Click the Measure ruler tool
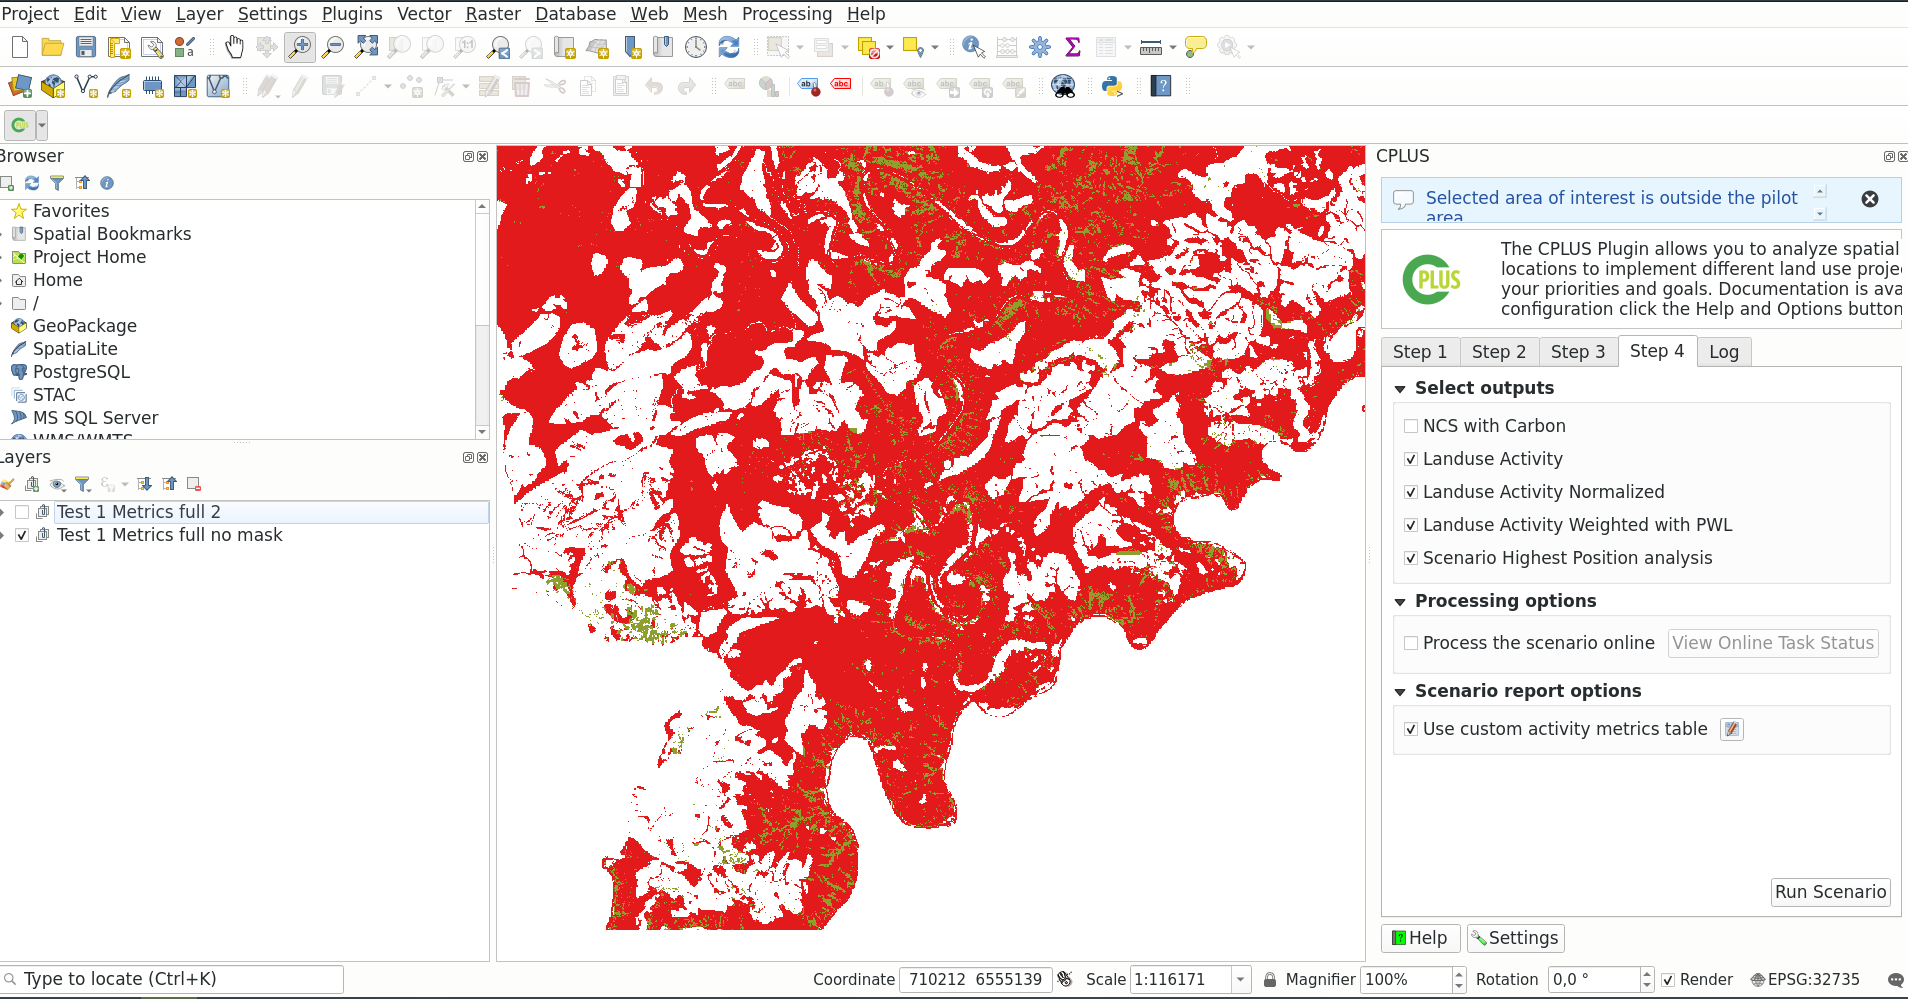Image resolution: width=1908 pixels, height=999 pixels. [1151, 47]
